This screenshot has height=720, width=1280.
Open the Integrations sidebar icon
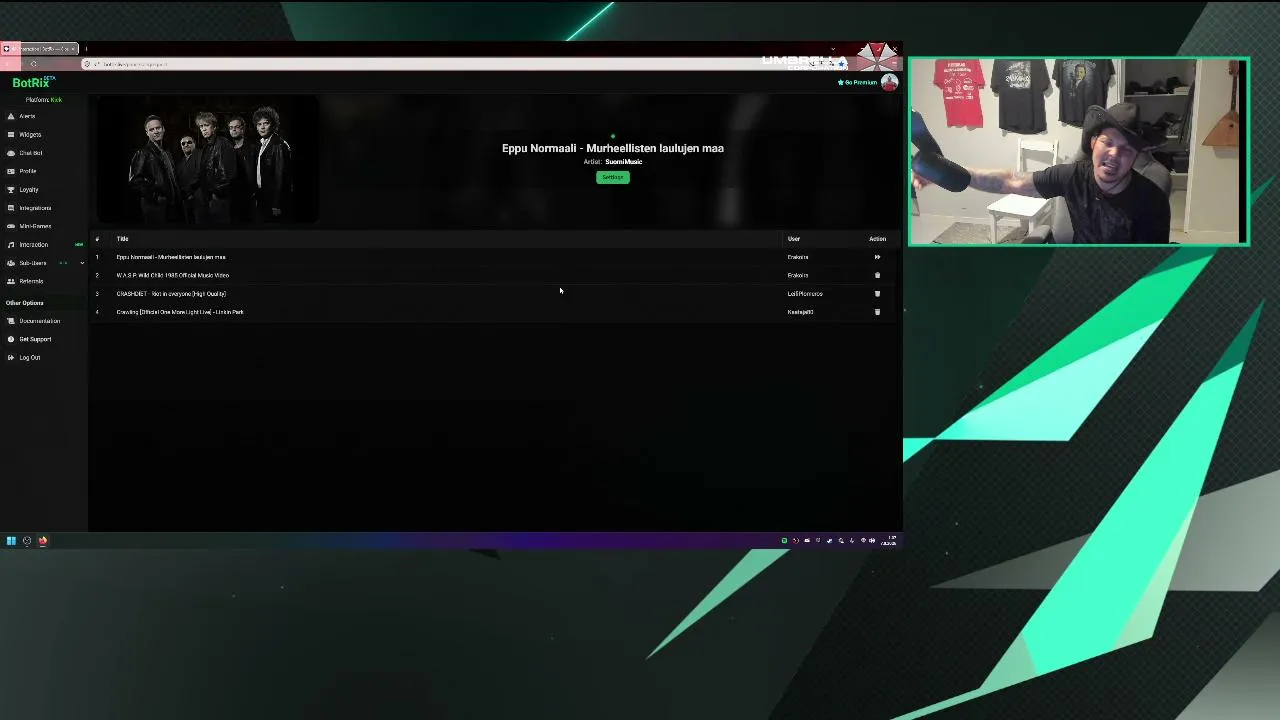[11, 208]
